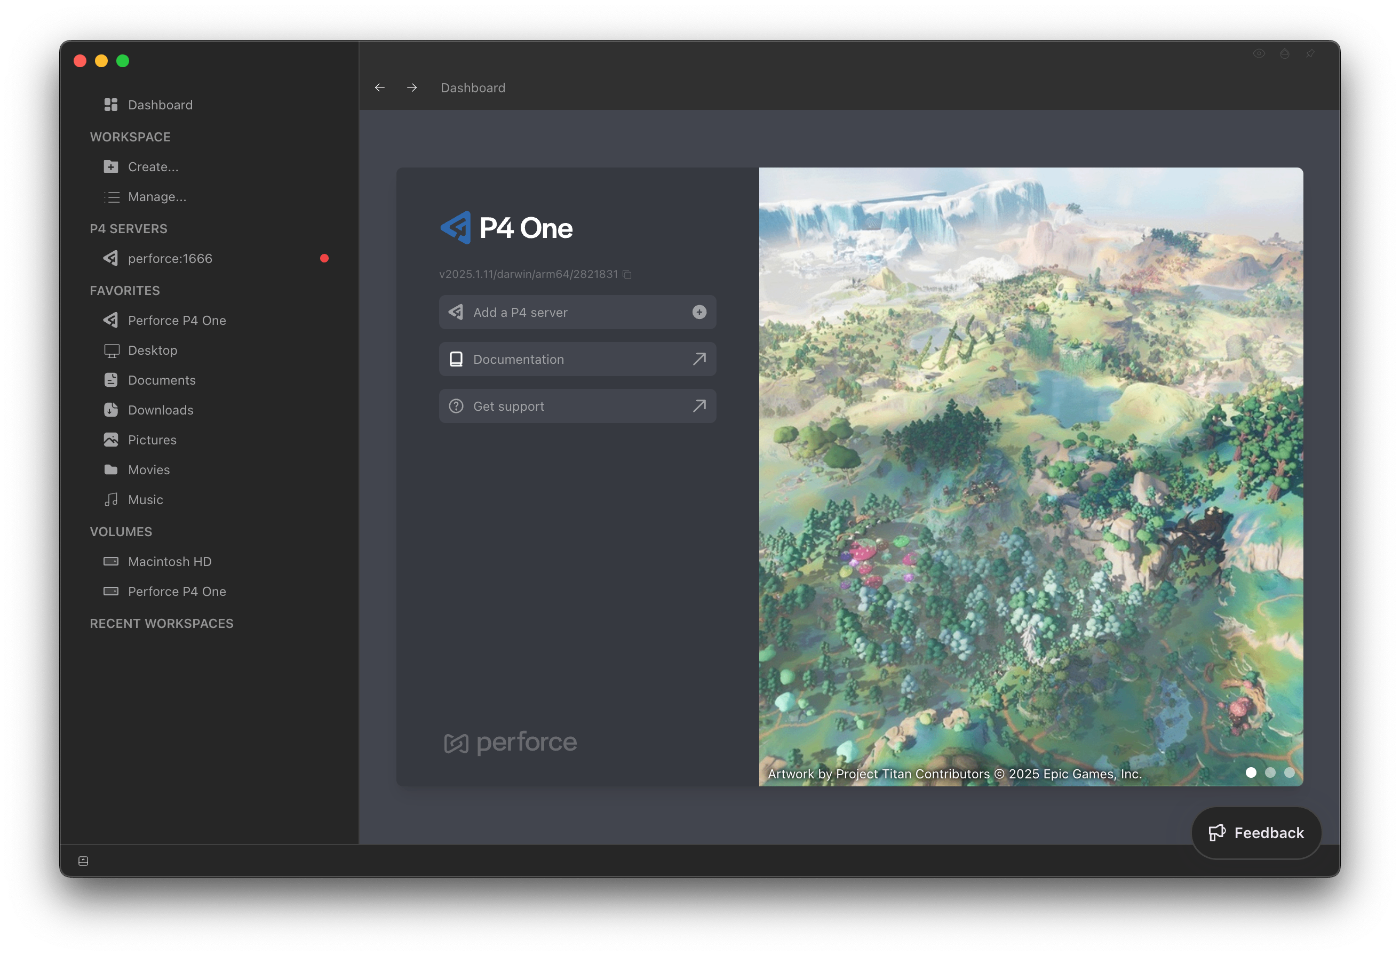This screenshot has height=956, width=1400.
Task: Click the perforce logo in dashboard card
Action: tap(510, 742)
